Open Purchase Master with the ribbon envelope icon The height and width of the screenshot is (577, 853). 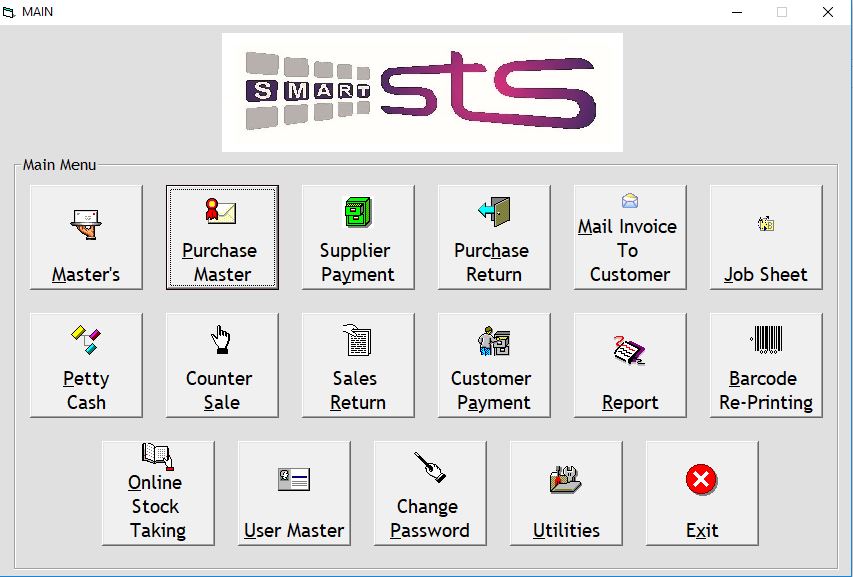[222, 237]
